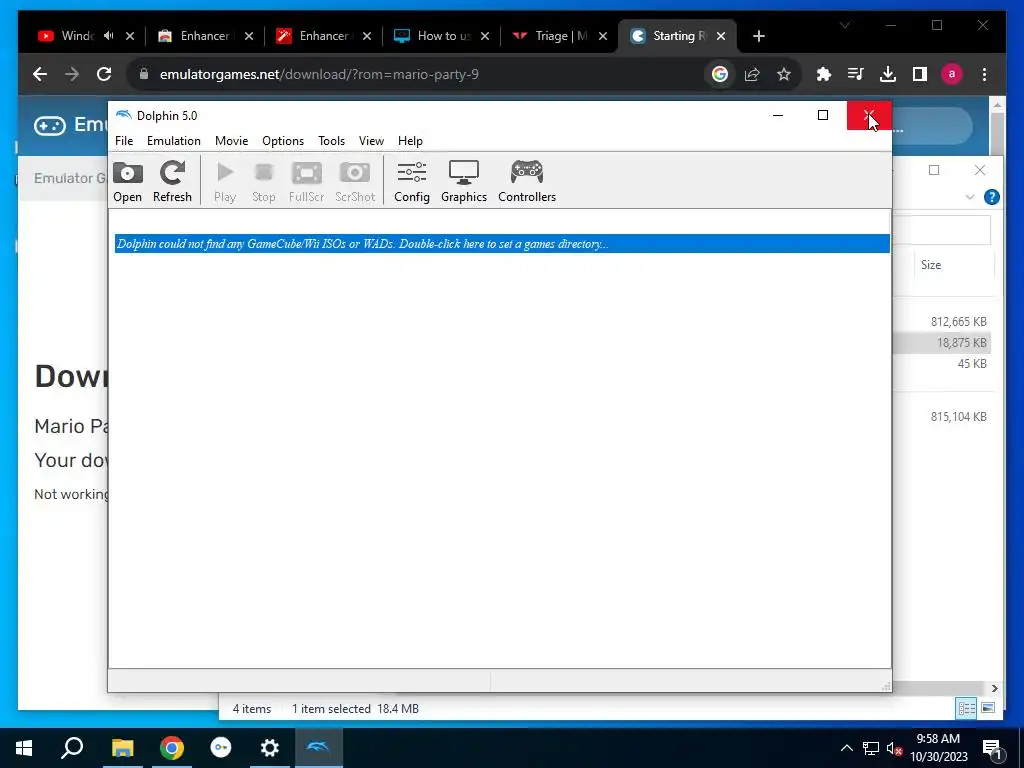Click the network tray icon
The width and height of the screenshot is (1024, 768).
point(871,748)
